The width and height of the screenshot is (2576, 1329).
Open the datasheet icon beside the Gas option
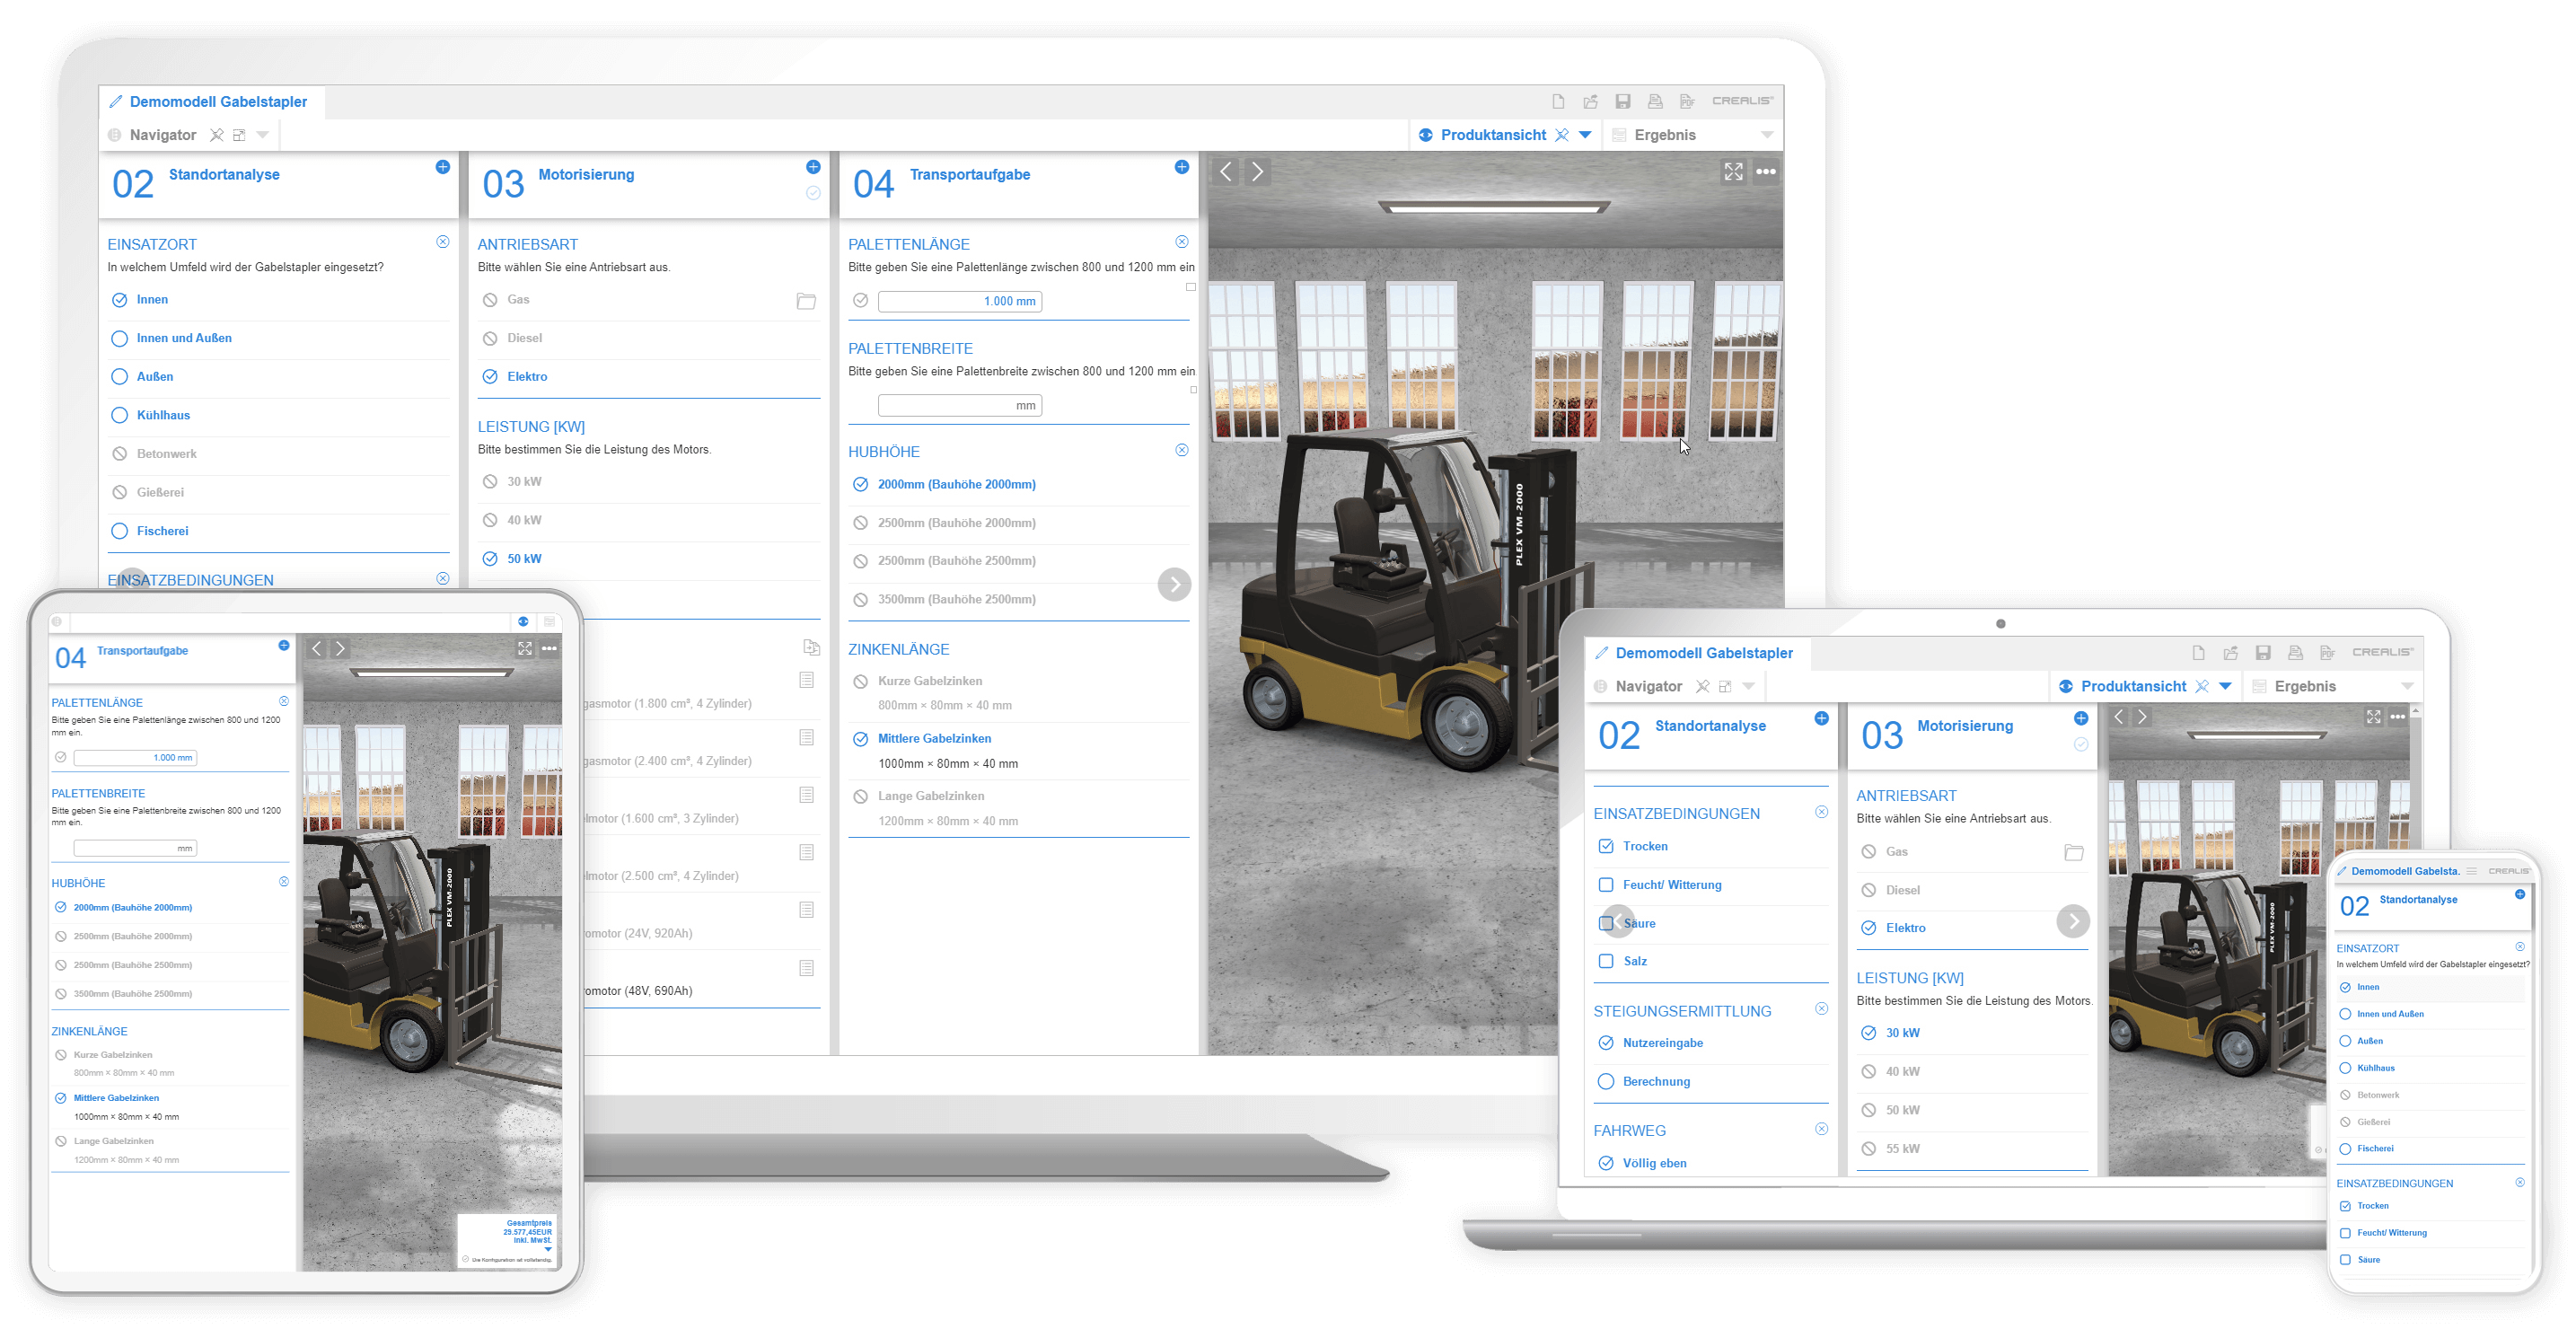[806, 300]
